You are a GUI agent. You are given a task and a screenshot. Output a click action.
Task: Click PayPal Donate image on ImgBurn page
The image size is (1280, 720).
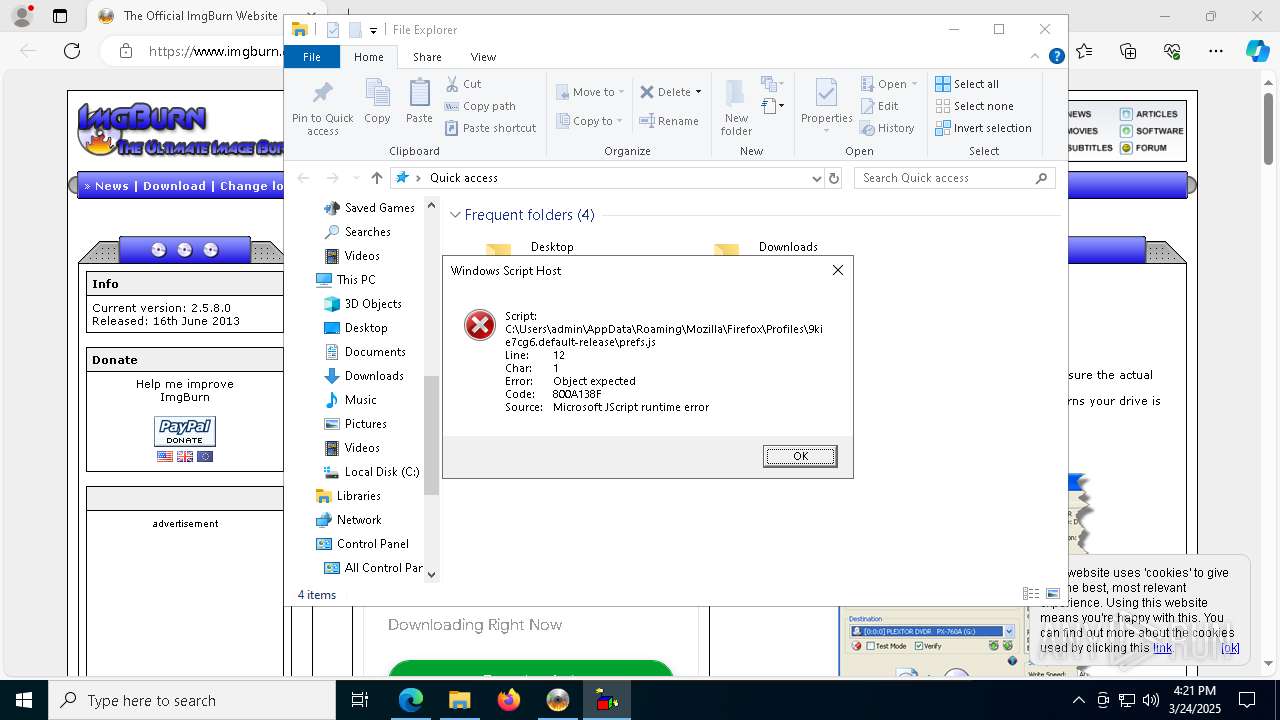(185, 432)
